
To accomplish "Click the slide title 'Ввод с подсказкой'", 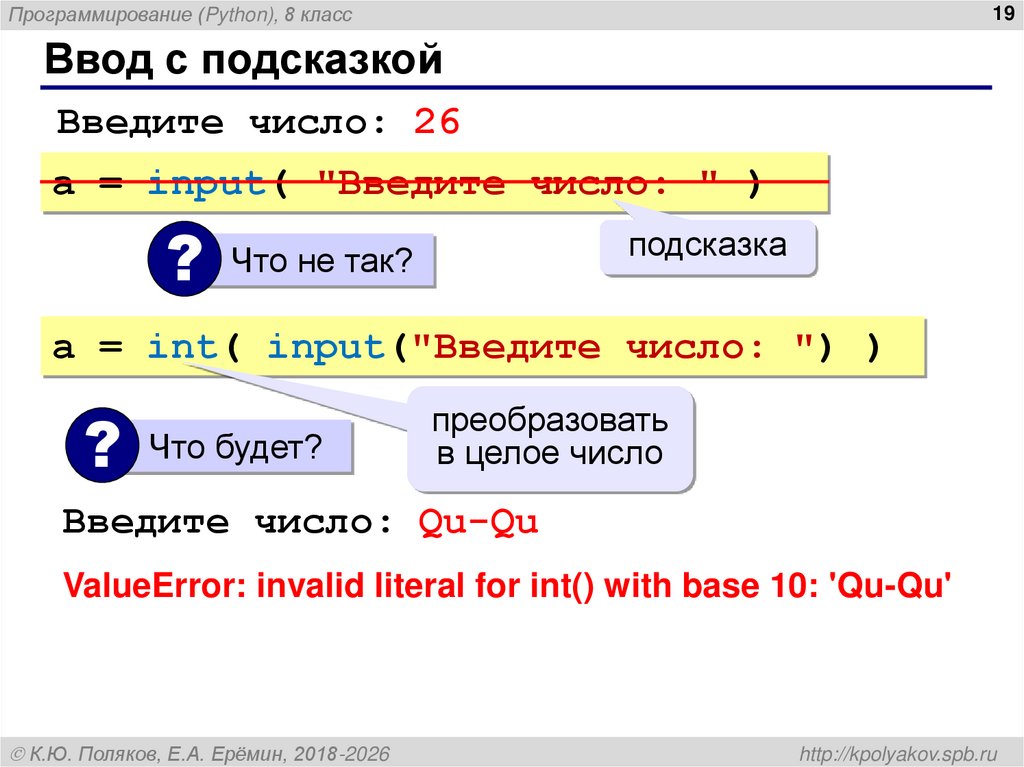I will click(x=244, y=59).
